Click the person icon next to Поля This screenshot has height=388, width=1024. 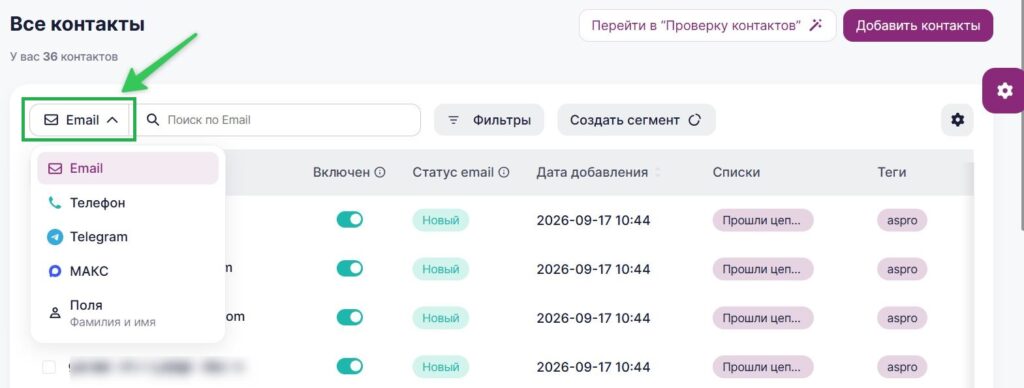55,312
